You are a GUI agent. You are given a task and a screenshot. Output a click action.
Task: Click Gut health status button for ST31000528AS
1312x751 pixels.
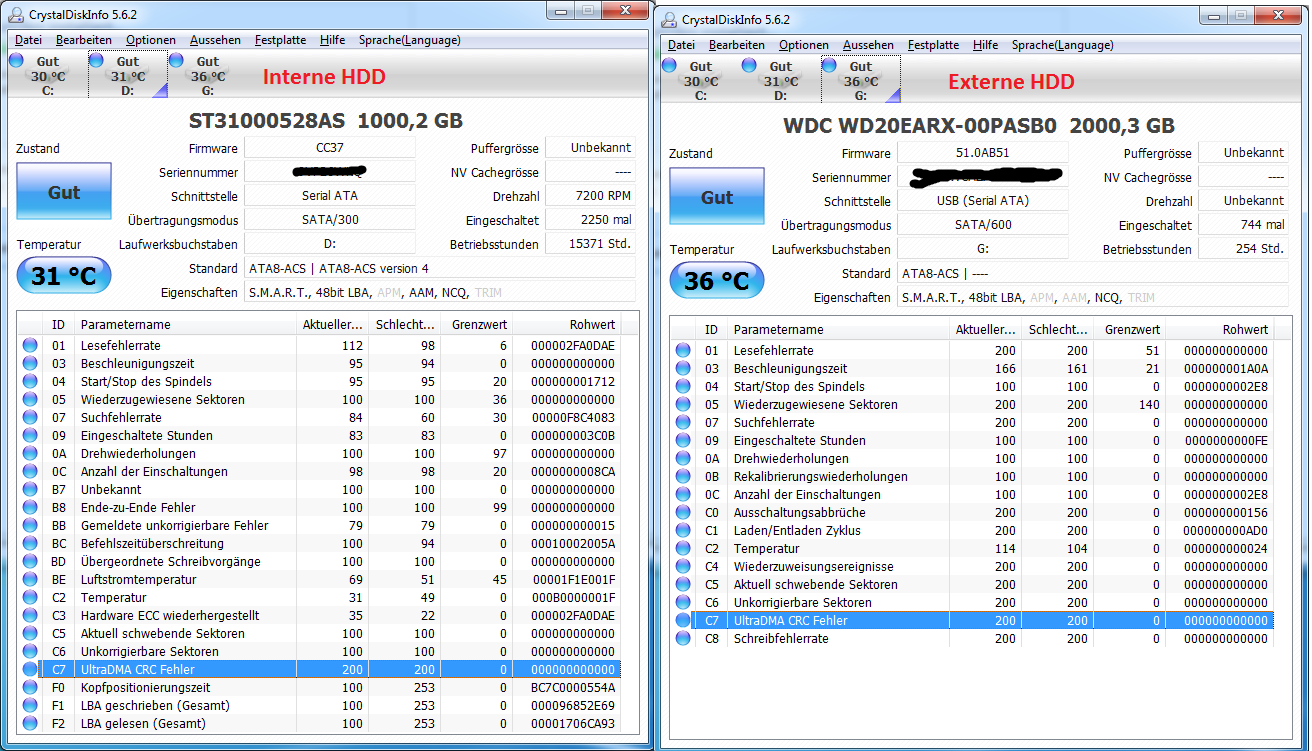[x=64, y=193]
